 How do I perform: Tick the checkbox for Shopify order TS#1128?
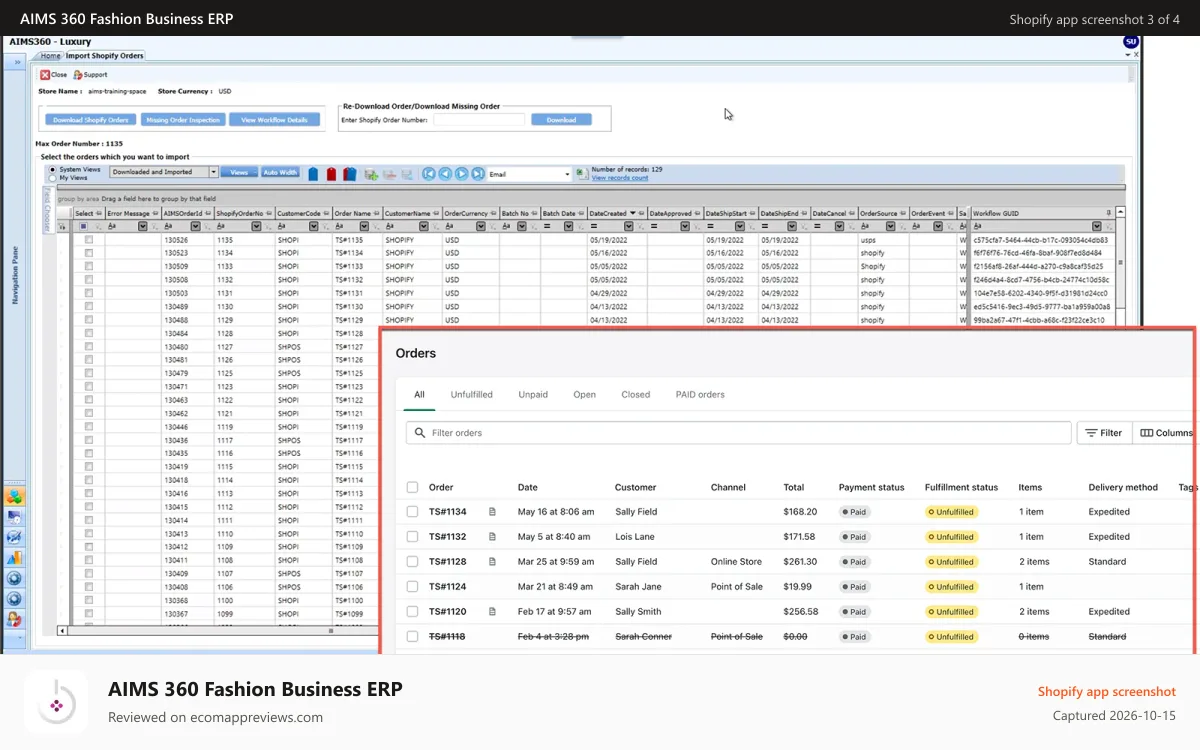(x=412, y=562)
